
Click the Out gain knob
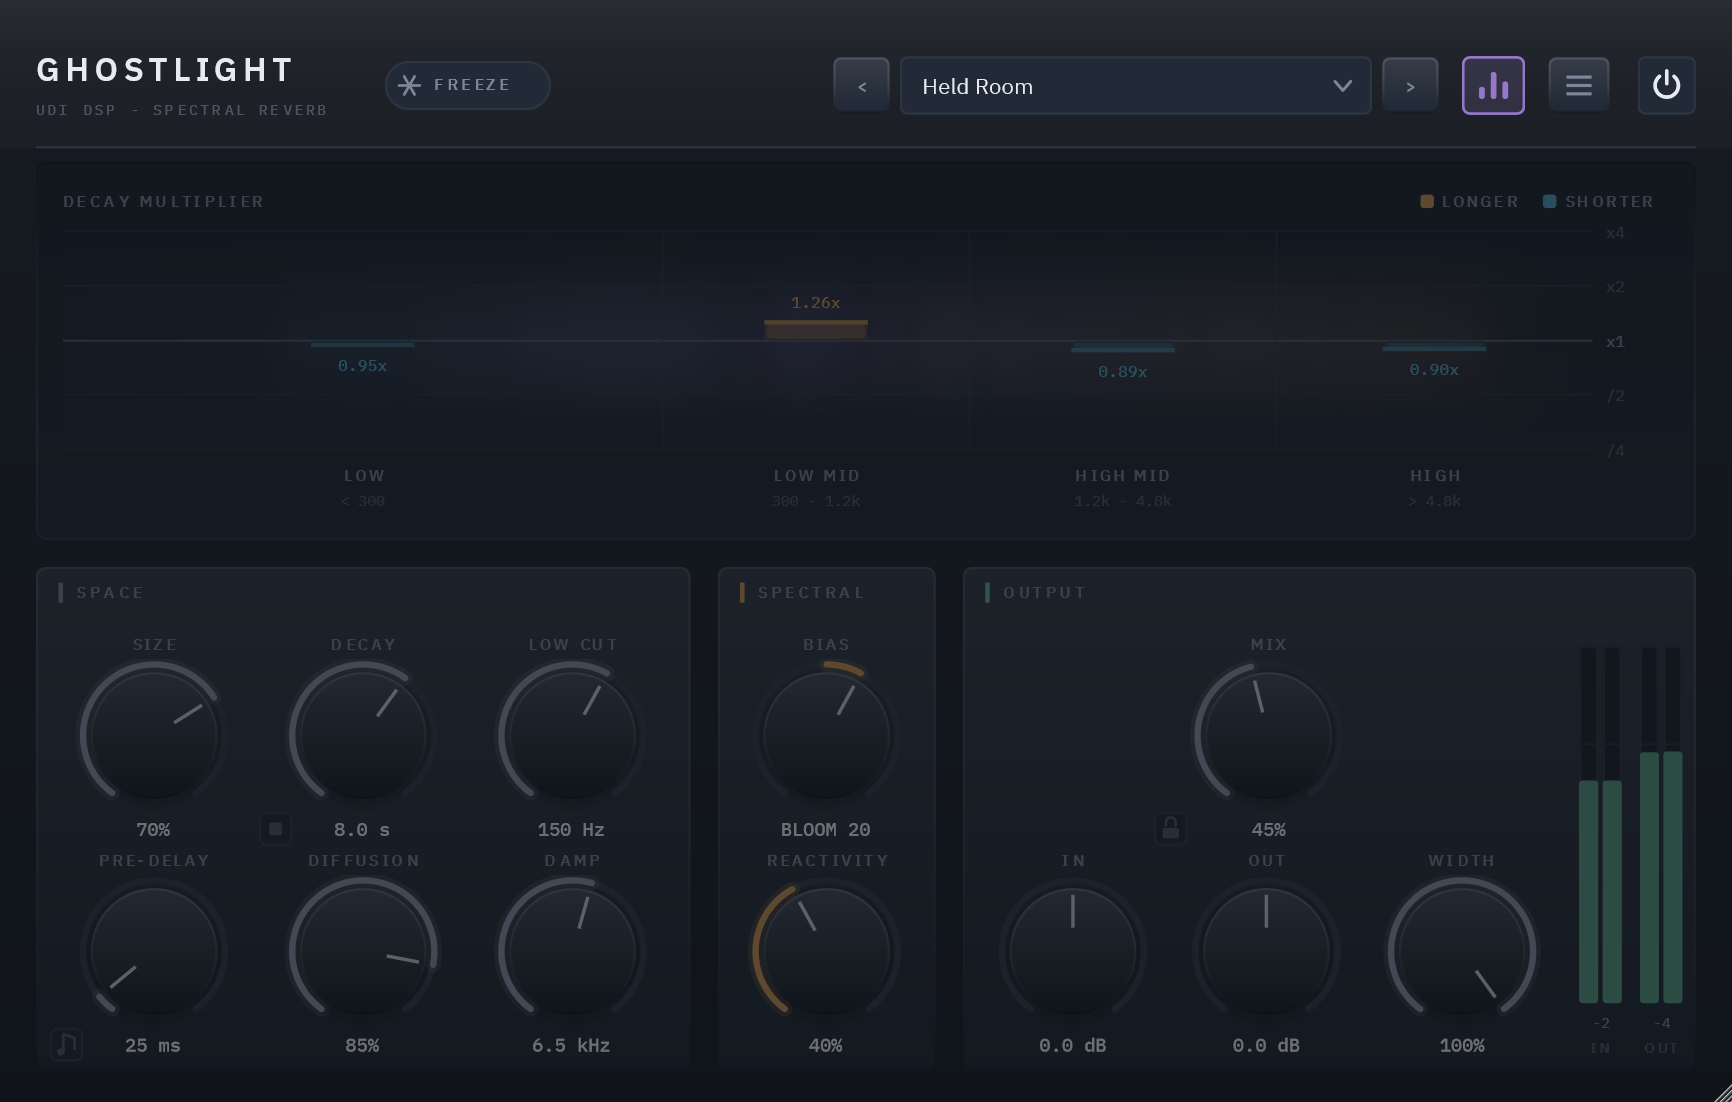tap(1266, 951)
